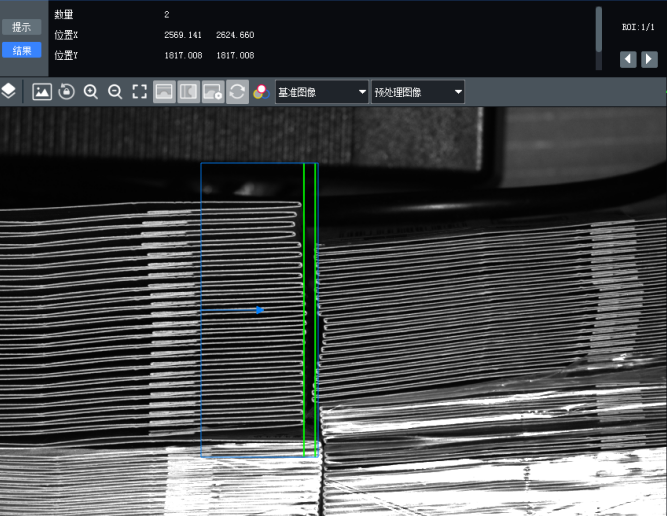Click the blue ROI center handle point
Viewport: 667px width, 516px height.
(x=259, y=310)
